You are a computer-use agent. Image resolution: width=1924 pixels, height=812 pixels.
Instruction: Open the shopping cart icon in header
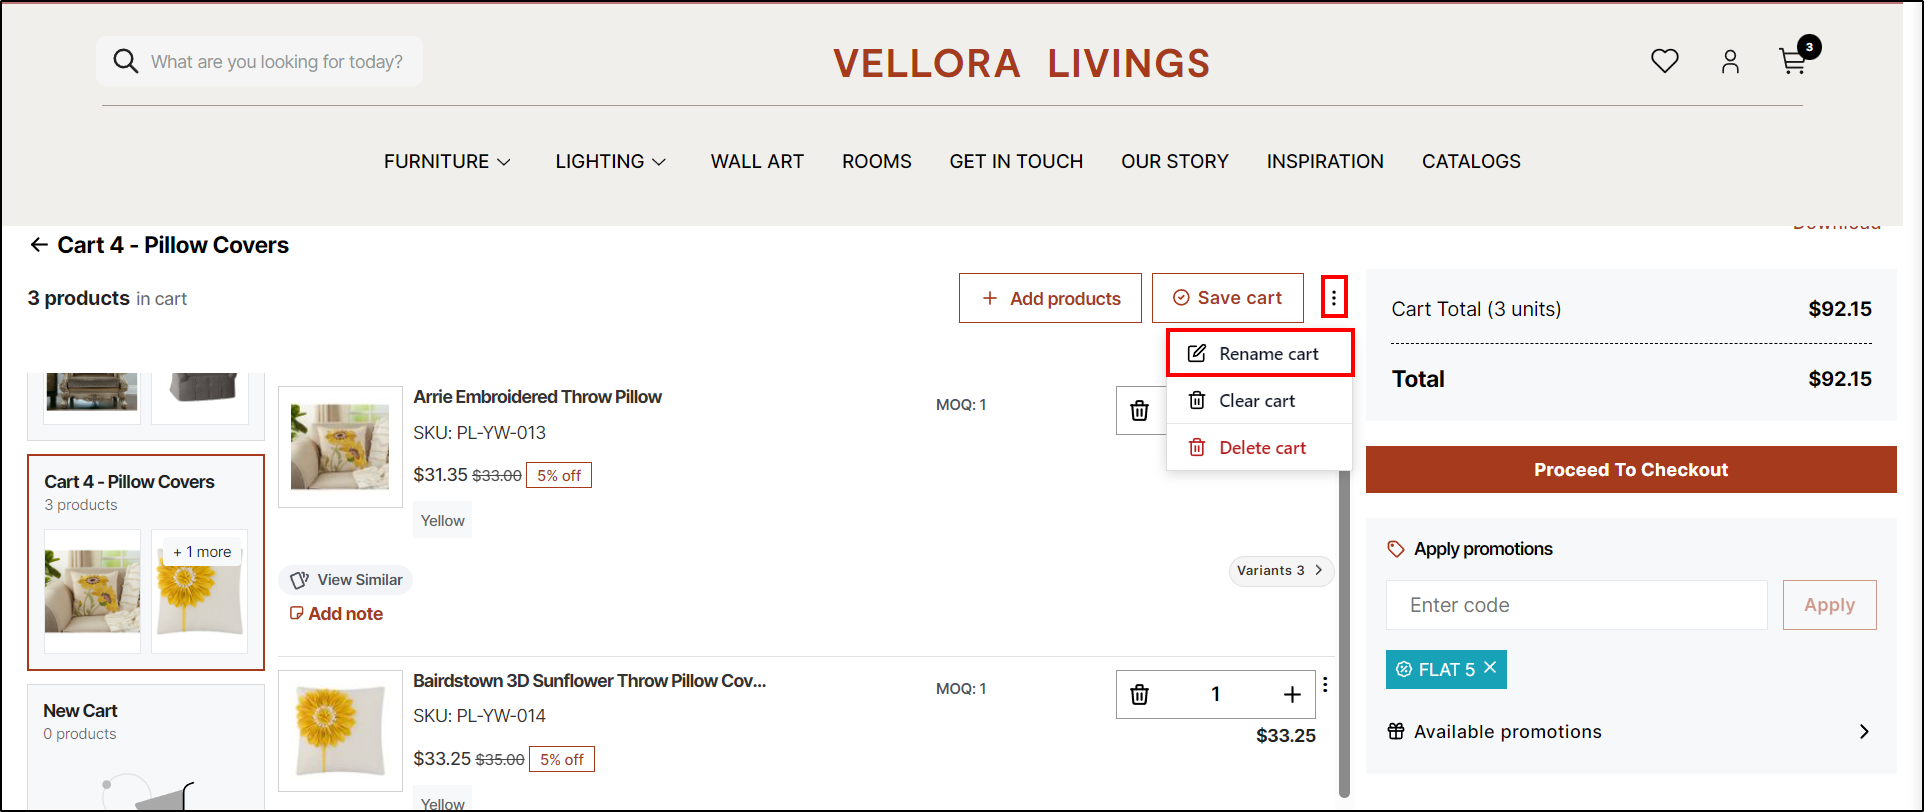[1794, 62]
